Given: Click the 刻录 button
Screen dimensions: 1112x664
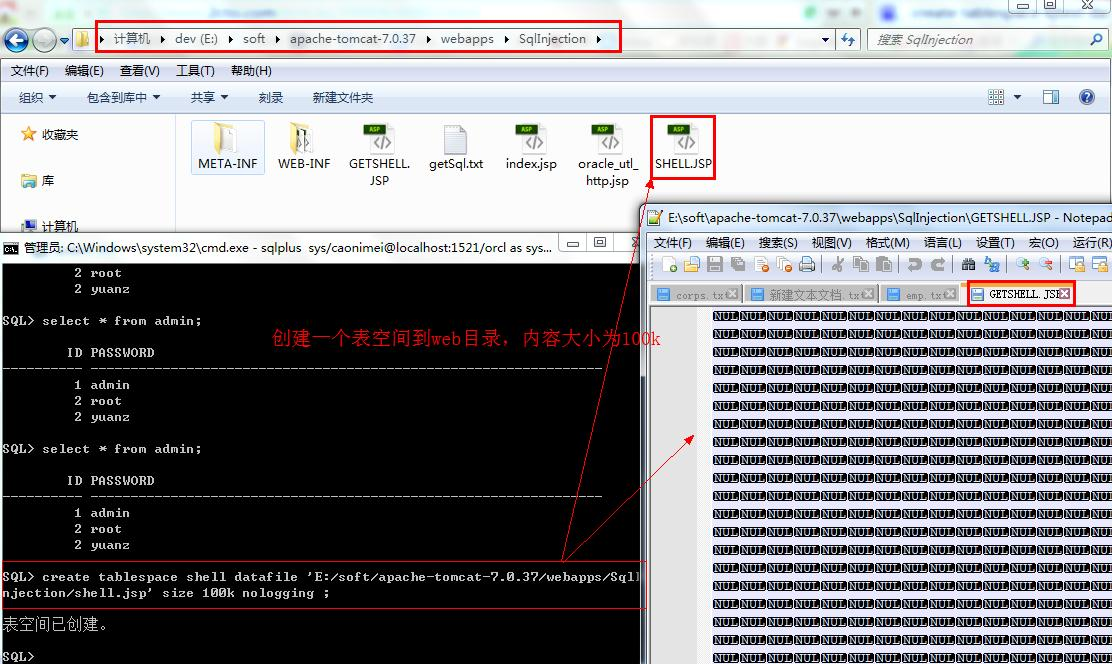Looking at the screenshot, I should (x=271, y=98).
